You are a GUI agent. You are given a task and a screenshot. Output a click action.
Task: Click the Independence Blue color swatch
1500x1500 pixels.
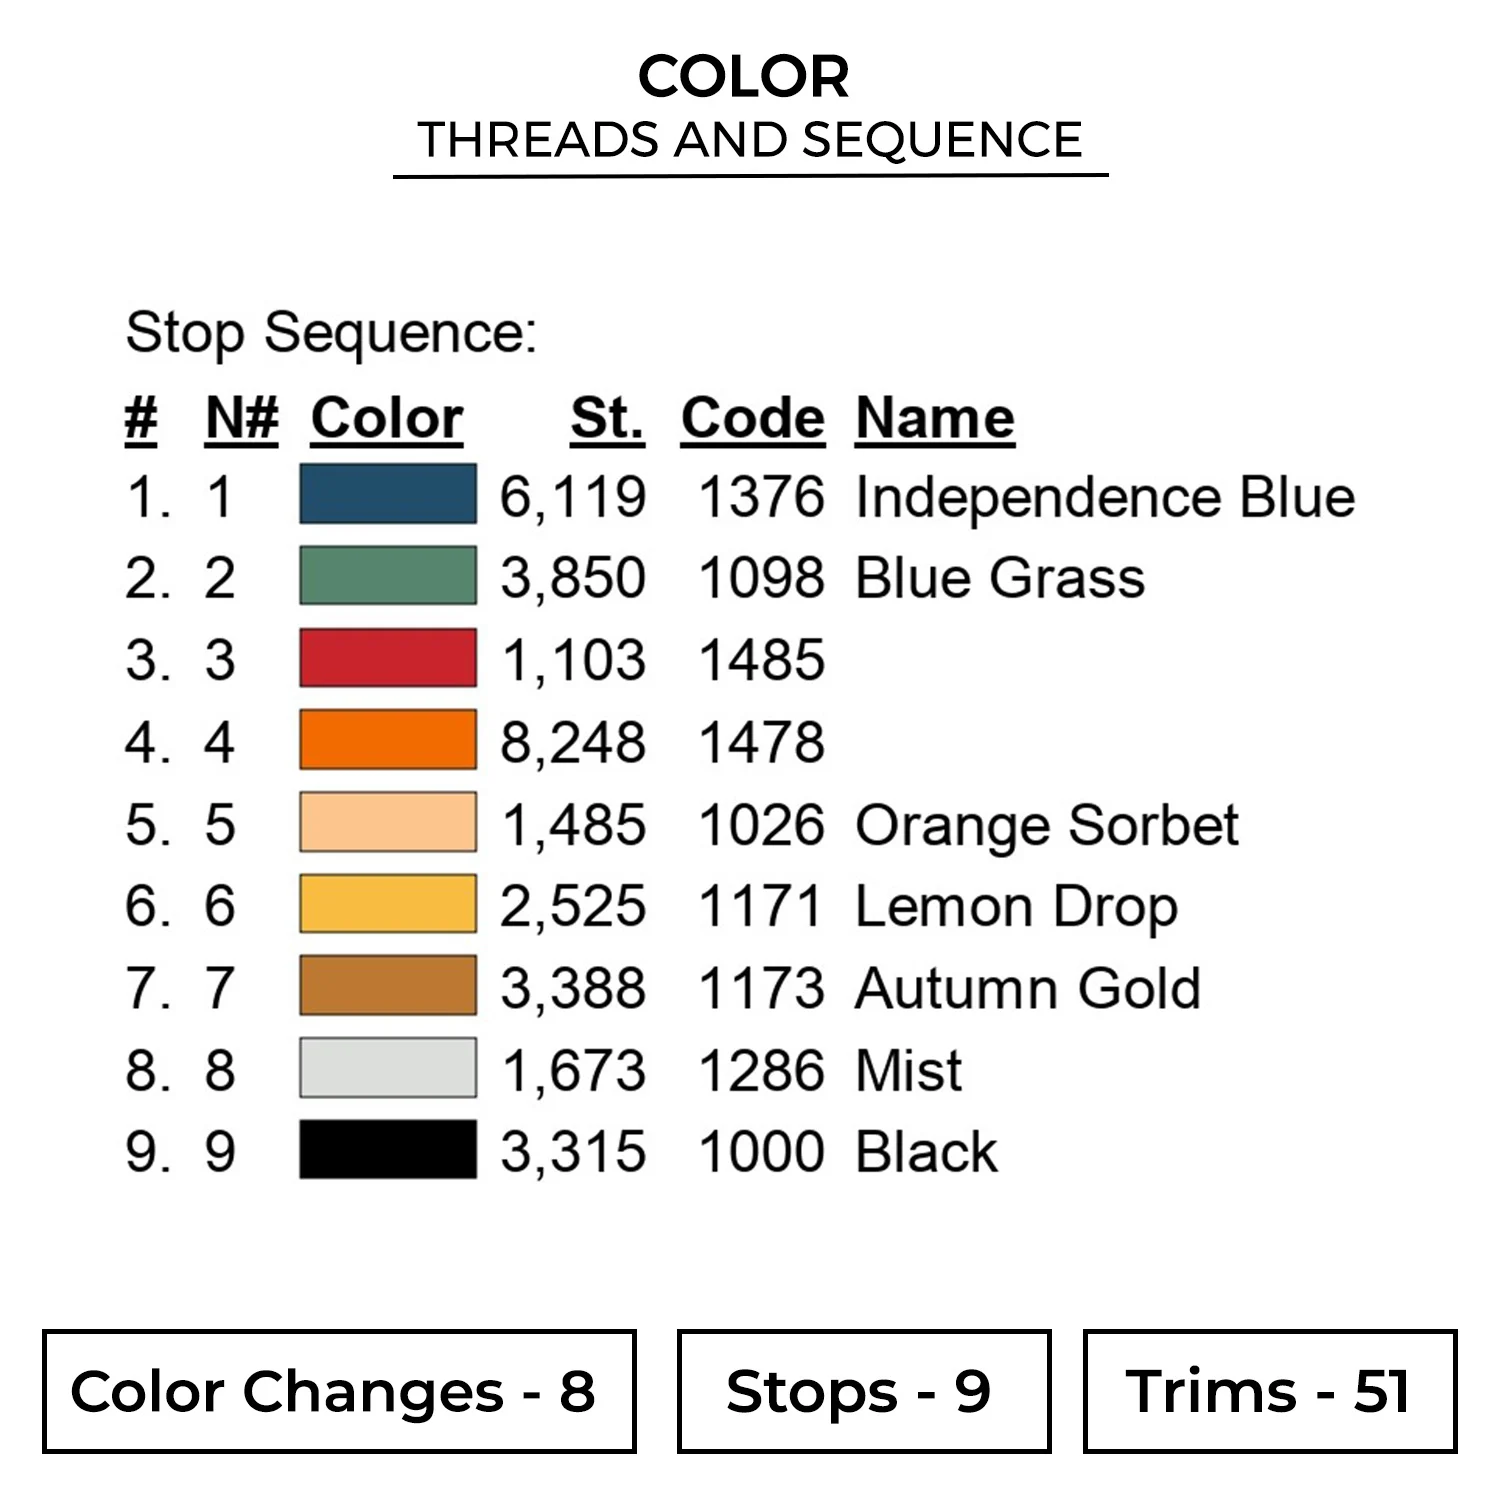pyautogui.click(x=388, y=494)
